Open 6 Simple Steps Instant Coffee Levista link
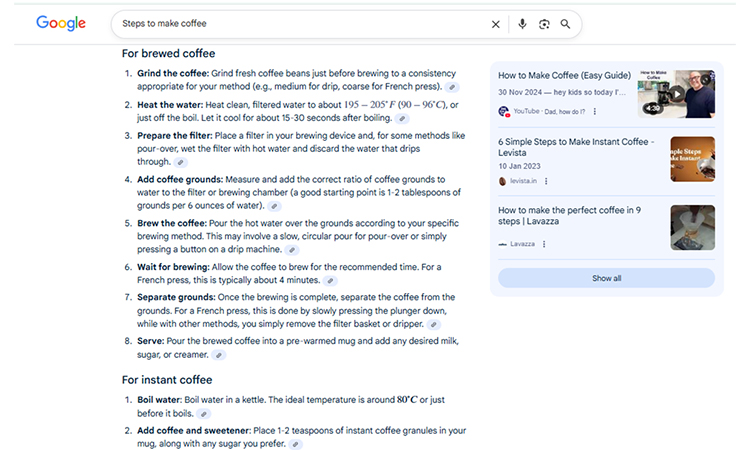 pyautogui.click(x=576, y=147)
